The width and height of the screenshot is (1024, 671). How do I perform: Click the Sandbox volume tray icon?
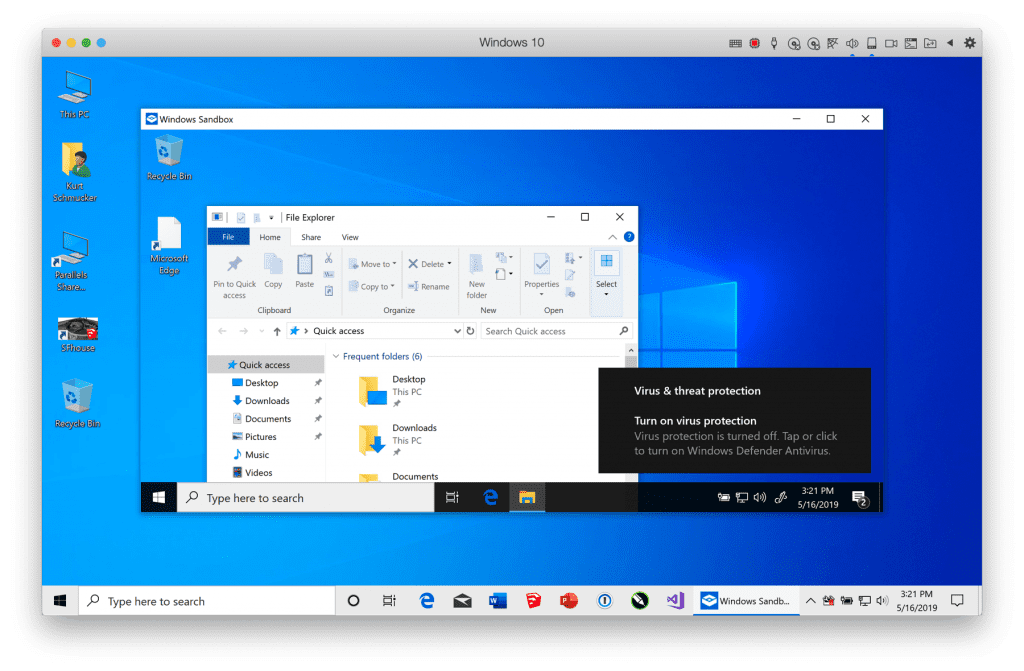pyautogui.click(x=760, y=497)
